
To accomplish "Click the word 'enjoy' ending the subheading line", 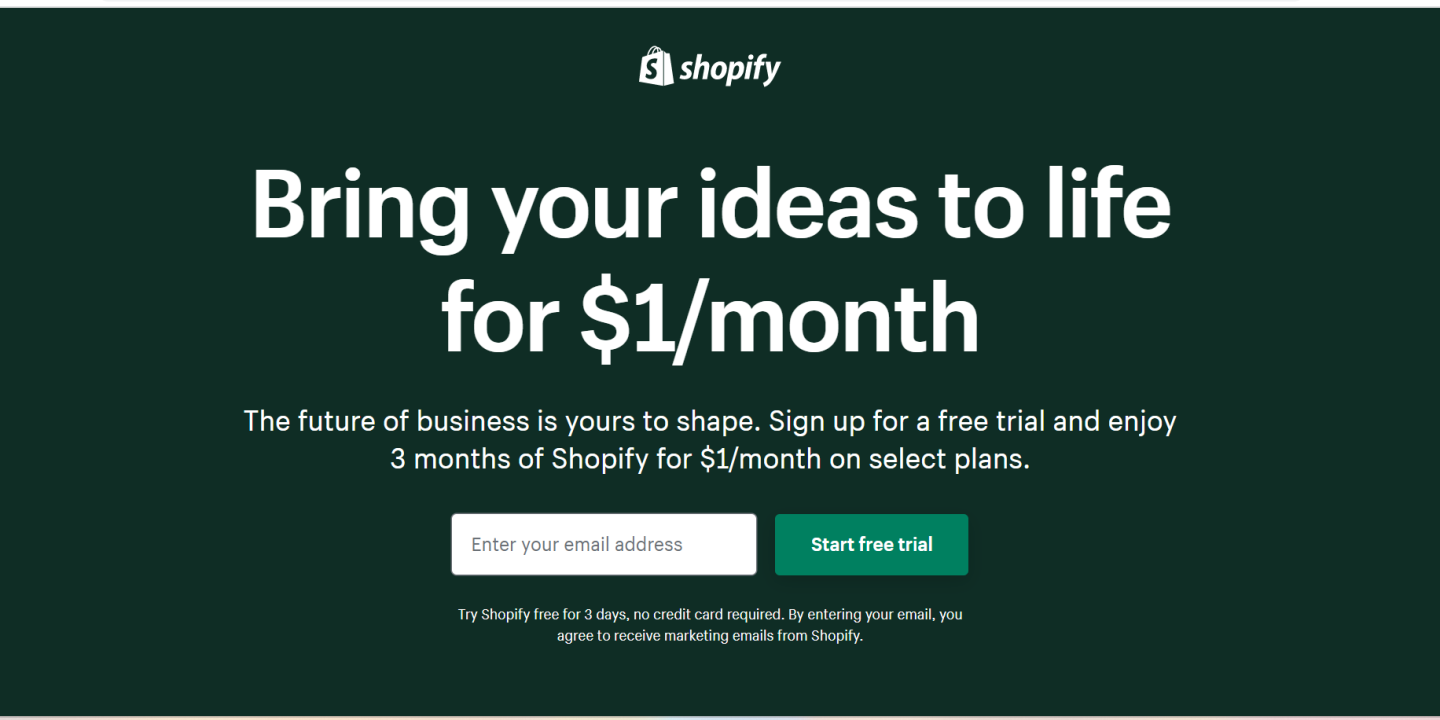I will tap(1142, 421).
